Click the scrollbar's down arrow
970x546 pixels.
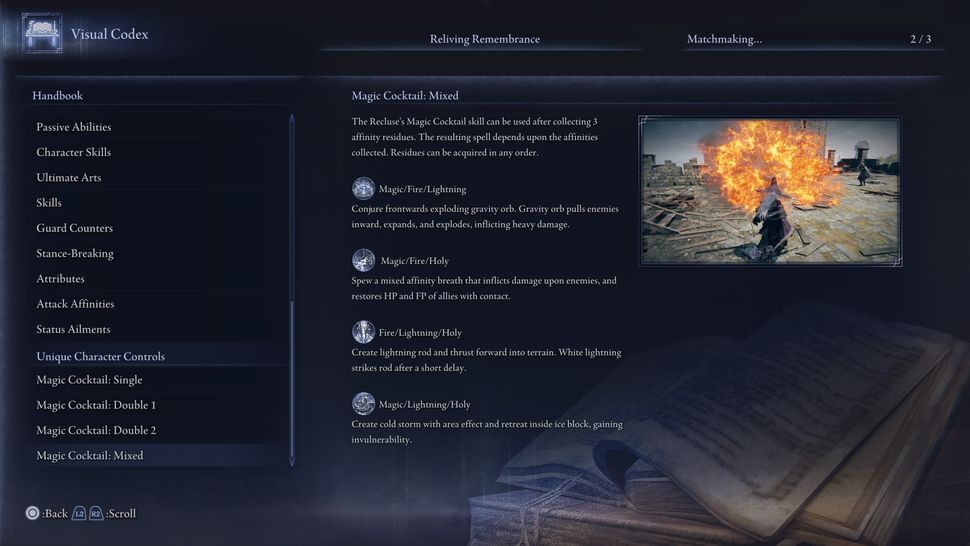point(292,462)
